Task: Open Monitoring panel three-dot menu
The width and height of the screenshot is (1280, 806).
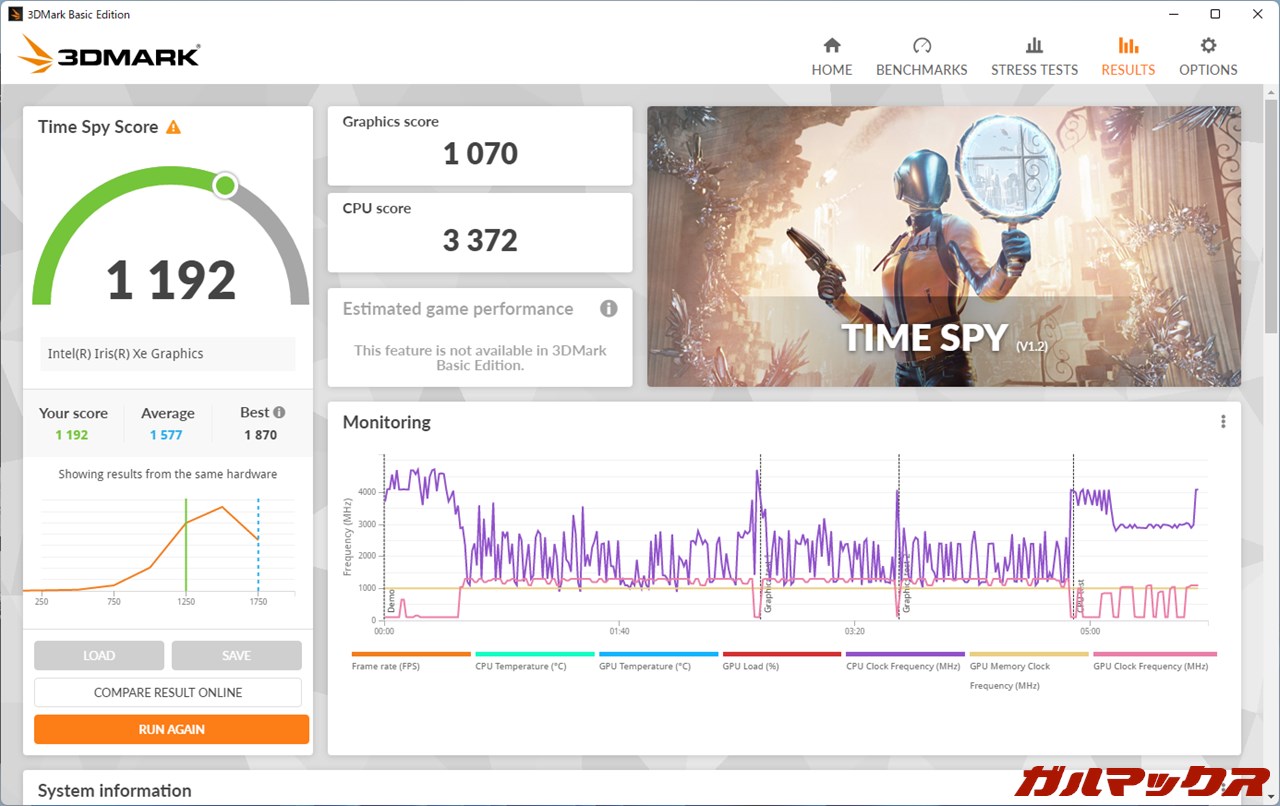Action: point(1222,422)
